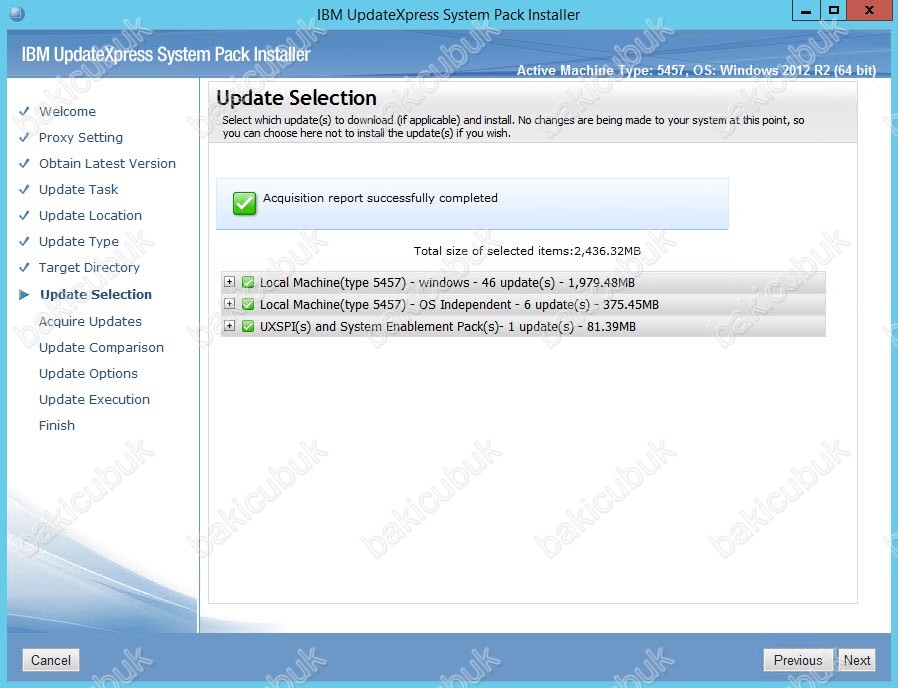
Task: Uncheck the windows 46 update(s) checkbox
Action: (248, 282)
